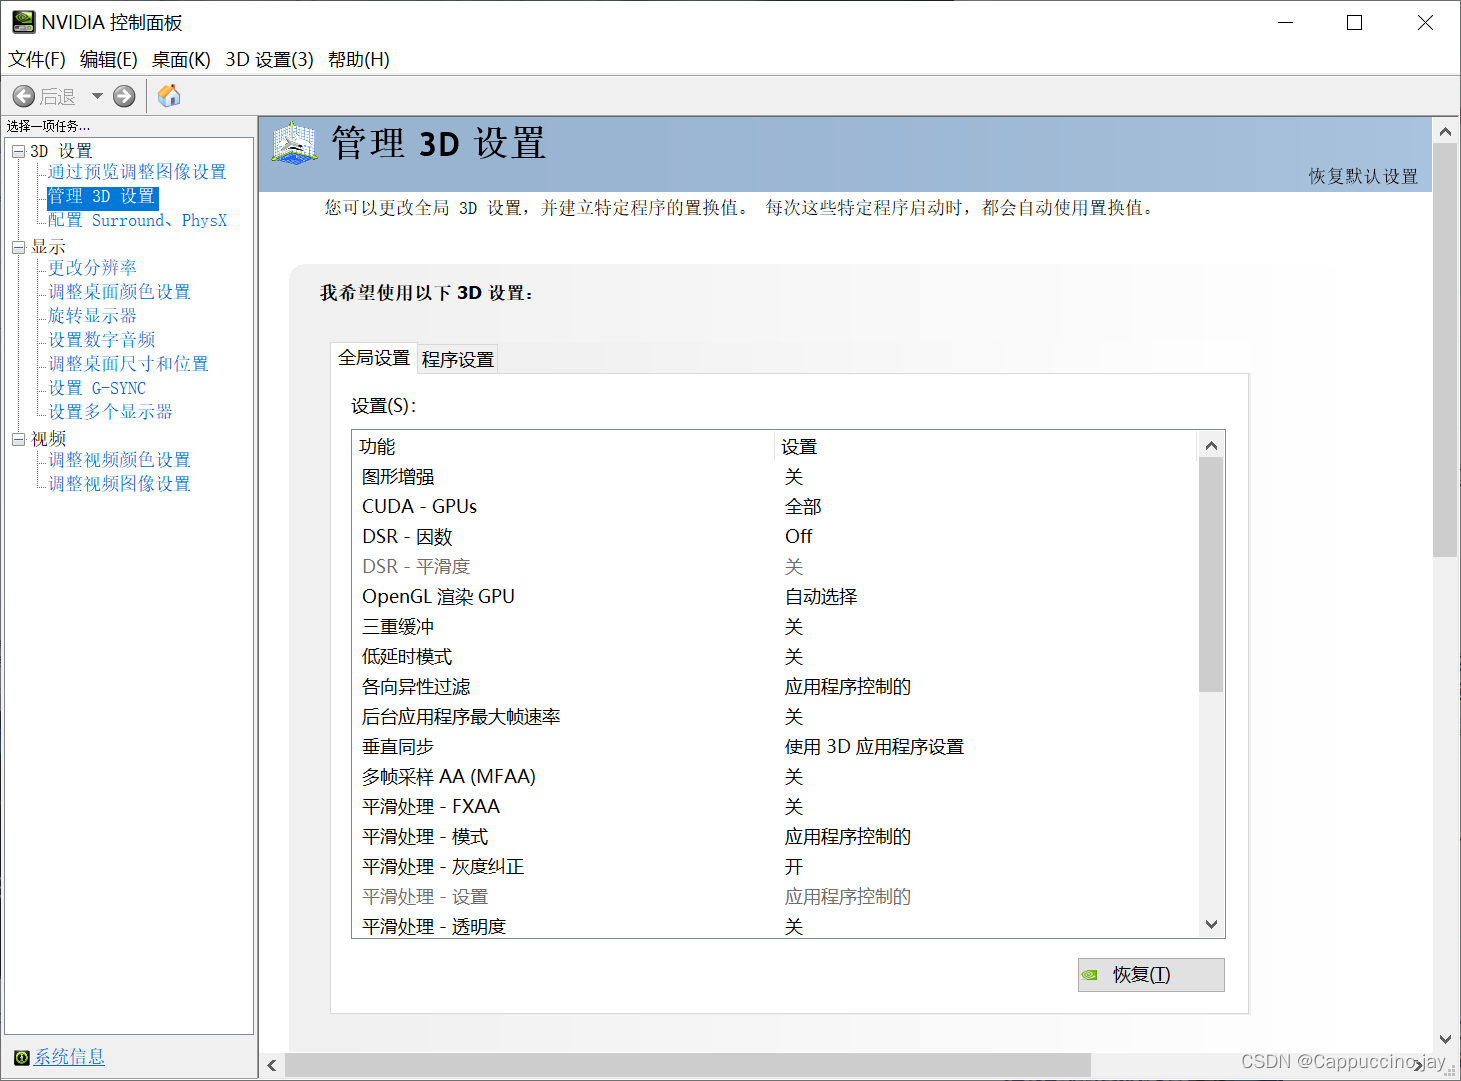Viewport: 1461px width, 1081px height.
Task: Click the Forward arrow icon in toolbar
Action: coord(124,96)
